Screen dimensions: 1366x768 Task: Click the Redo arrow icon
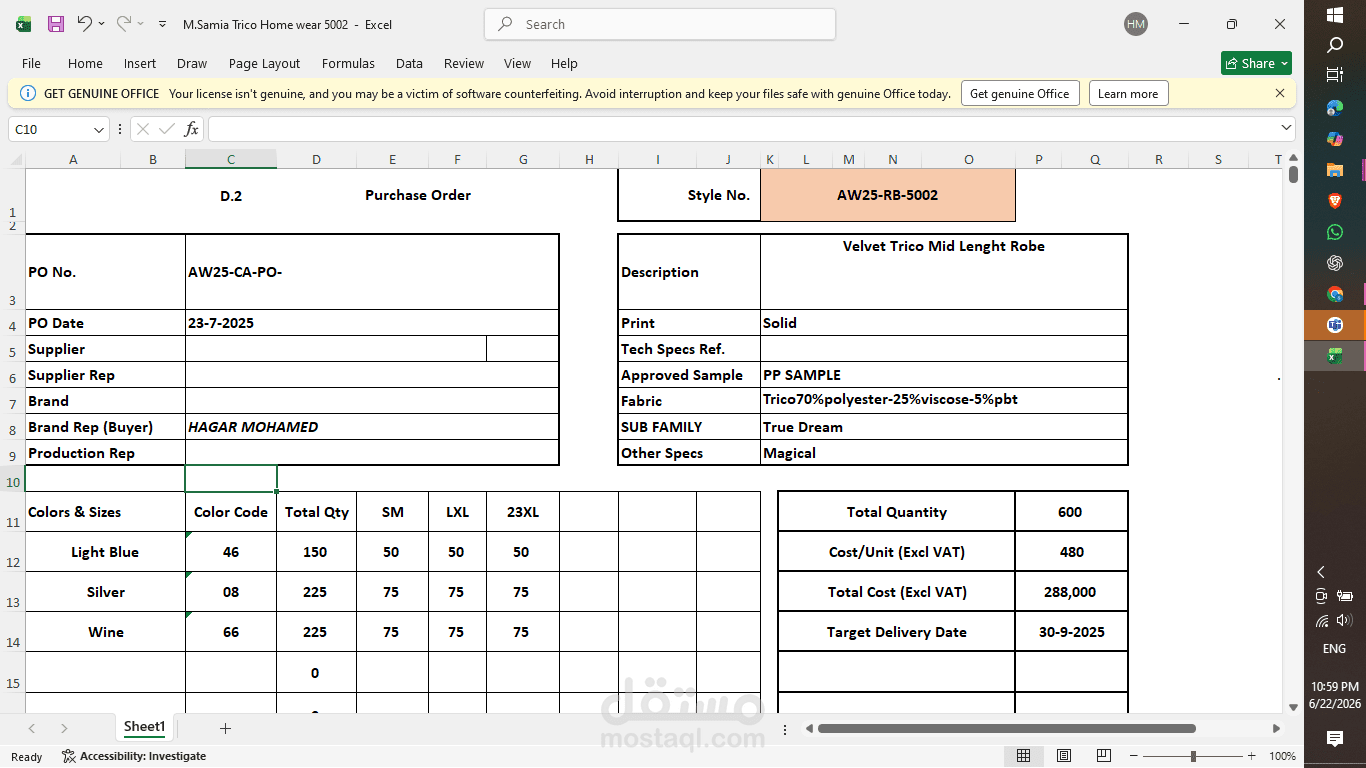(x=124, y=24)
